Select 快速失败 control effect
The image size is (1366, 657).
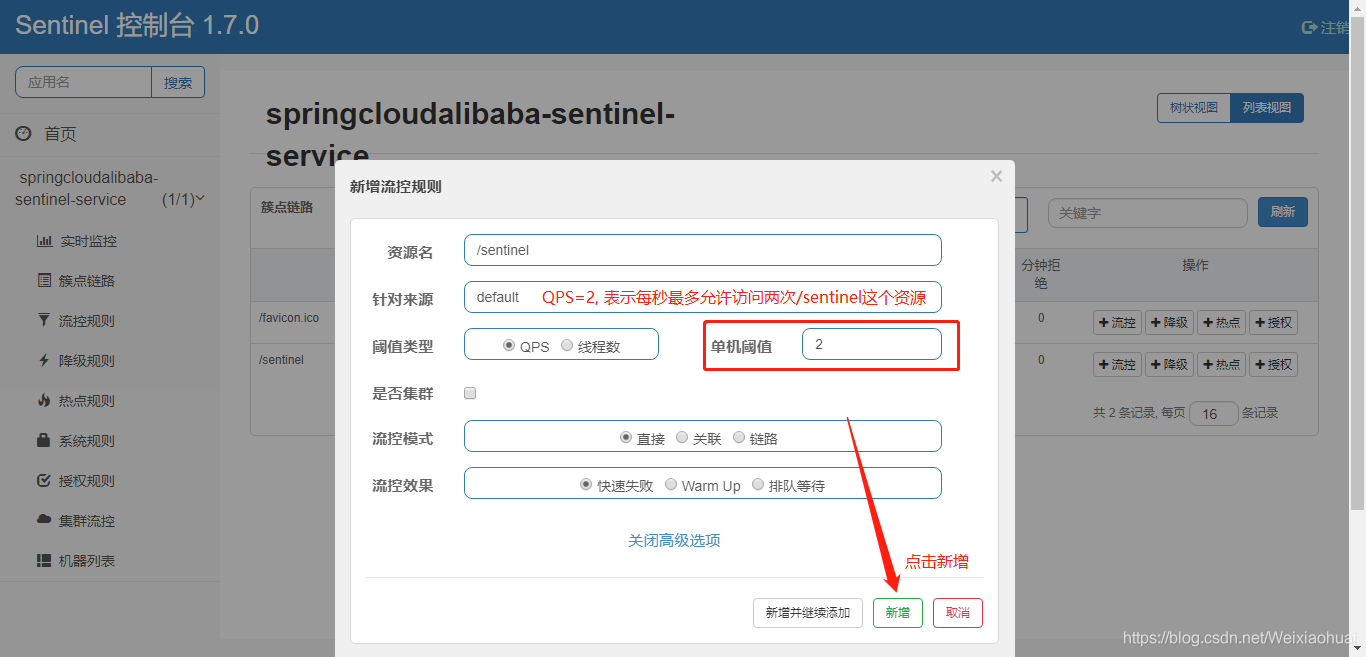point(586,484)
